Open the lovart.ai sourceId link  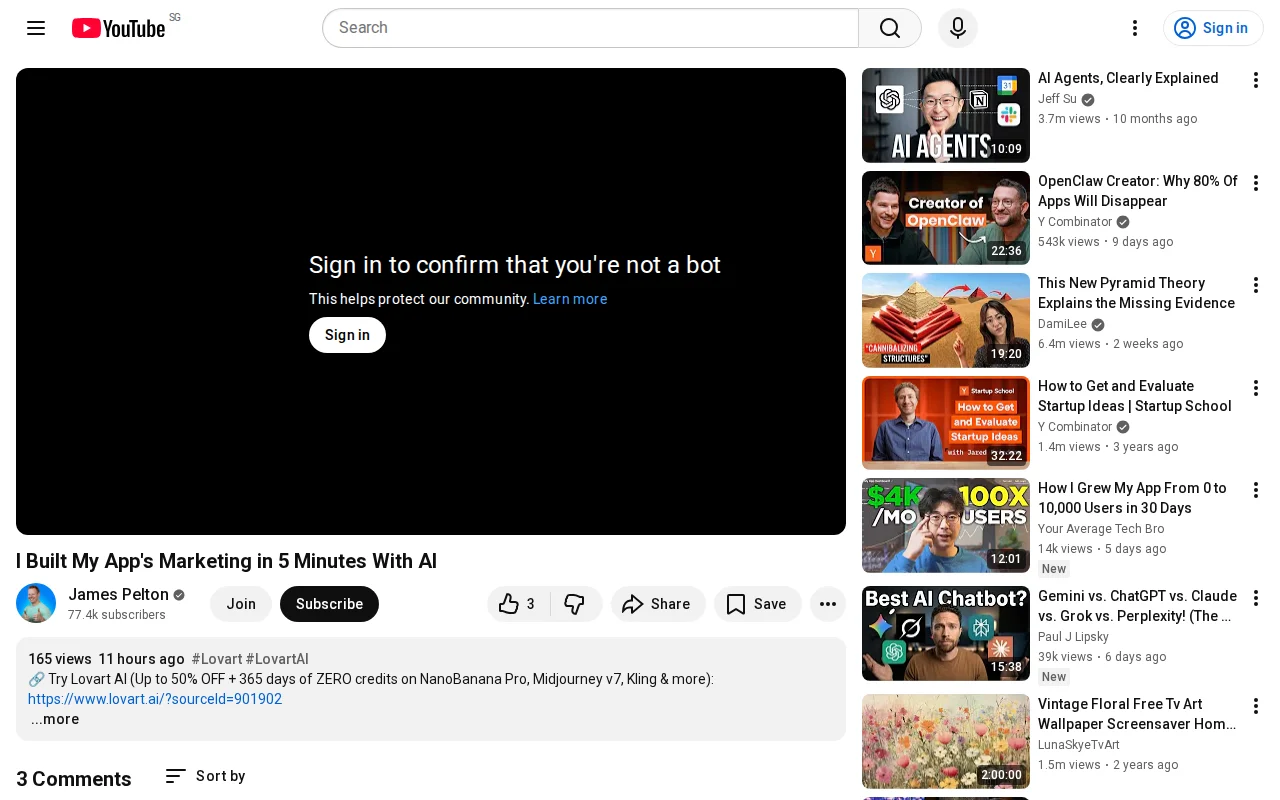pyautogui.click(x=155, y=699)
